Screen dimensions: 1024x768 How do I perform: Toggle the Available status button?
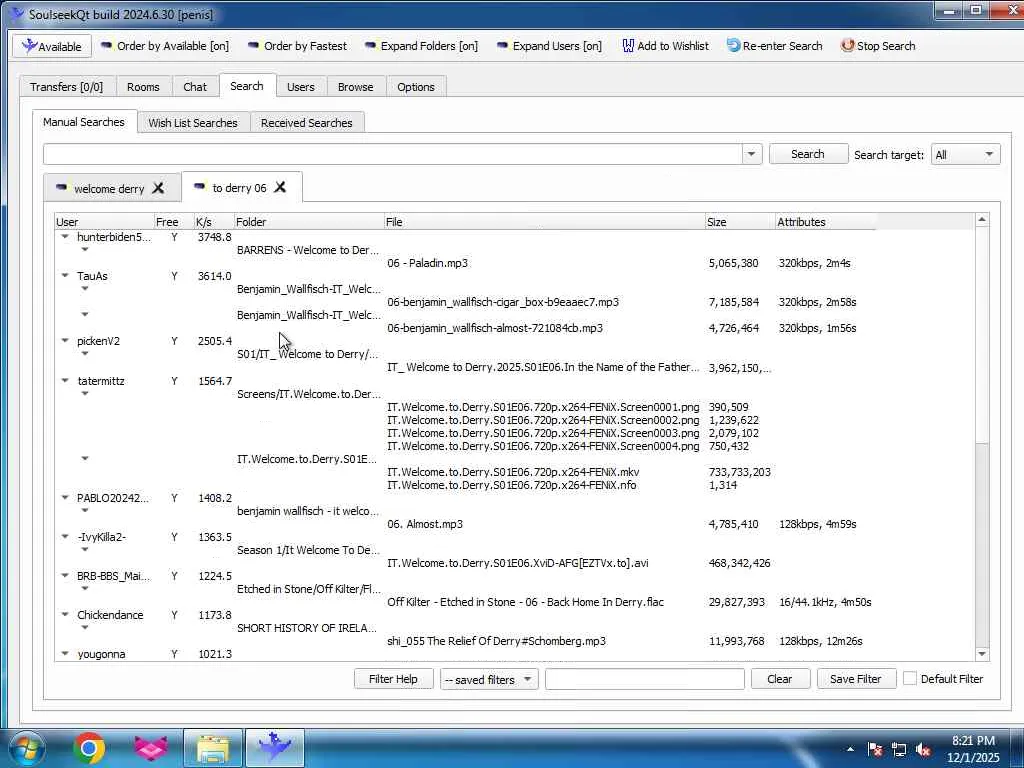[x=52, y=46]
